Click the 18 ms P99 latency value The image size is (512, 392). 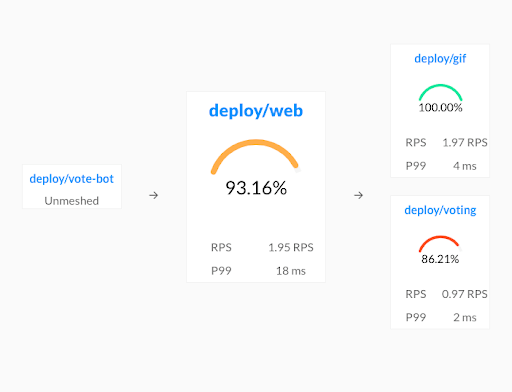coord(291,271)
